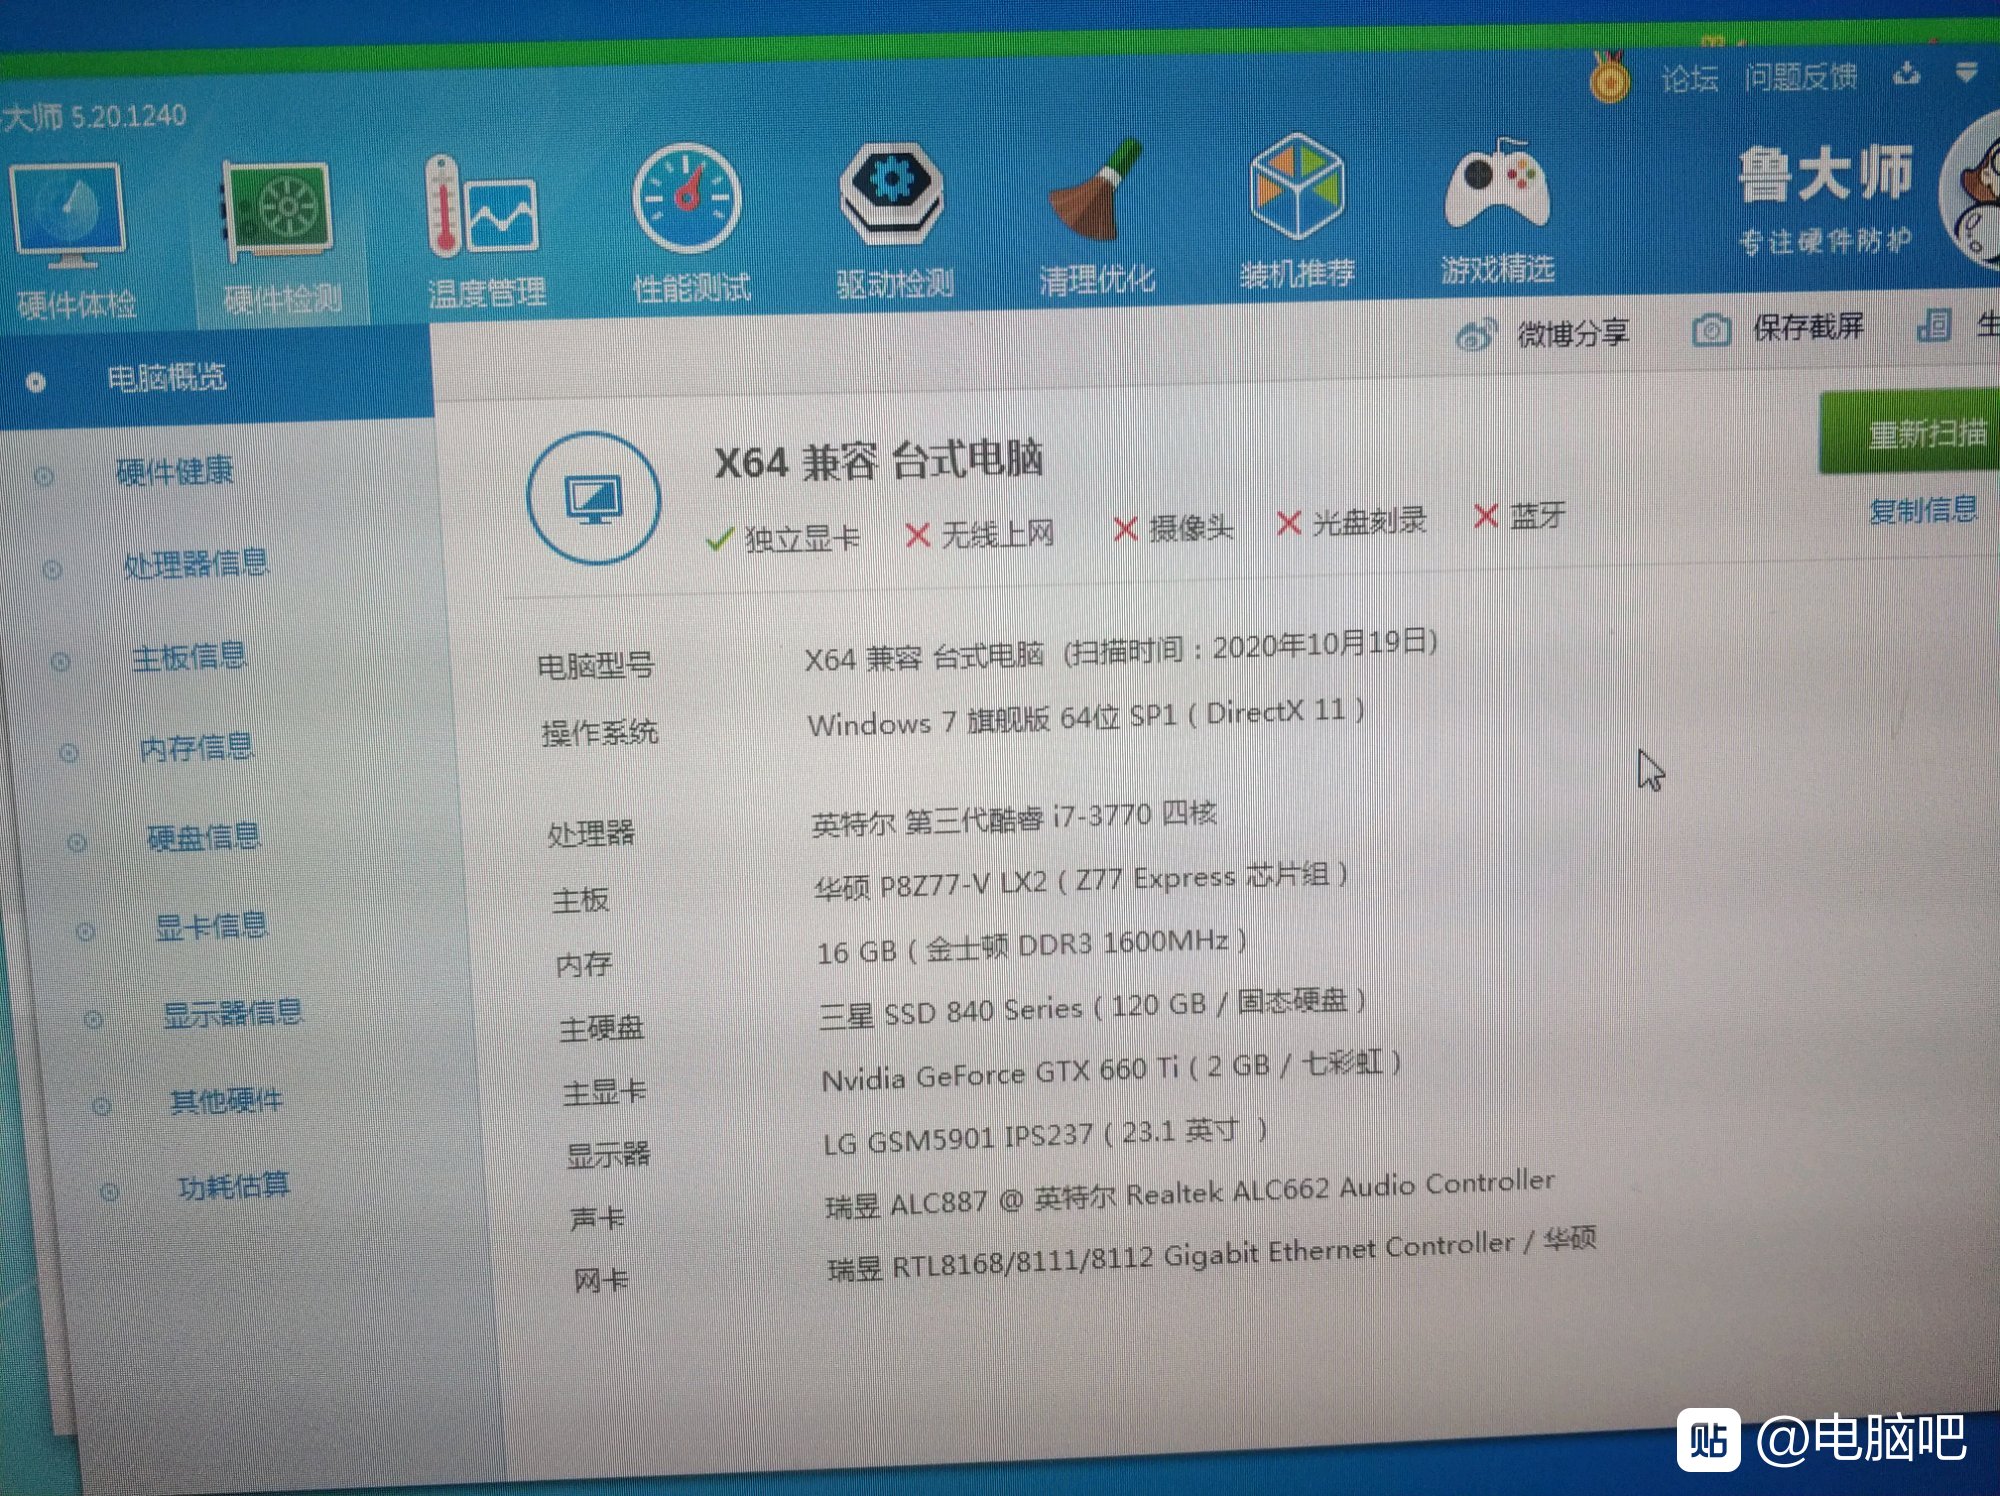Click the LG GSM5901 IPS237 monitor value
Image resolution: width=2000 pixels, height=1496 pixels.
(1045, 1137)
